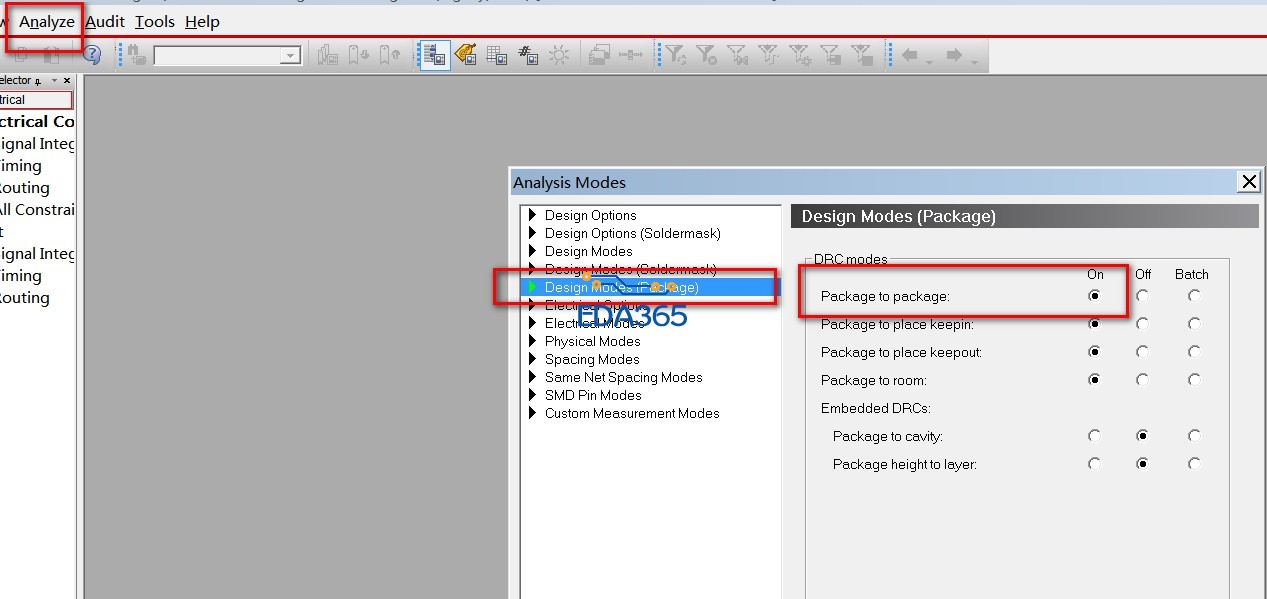Open the help question-mark icon in toolbar
The height and width of the screenshot is (599, 1267).
92,55
